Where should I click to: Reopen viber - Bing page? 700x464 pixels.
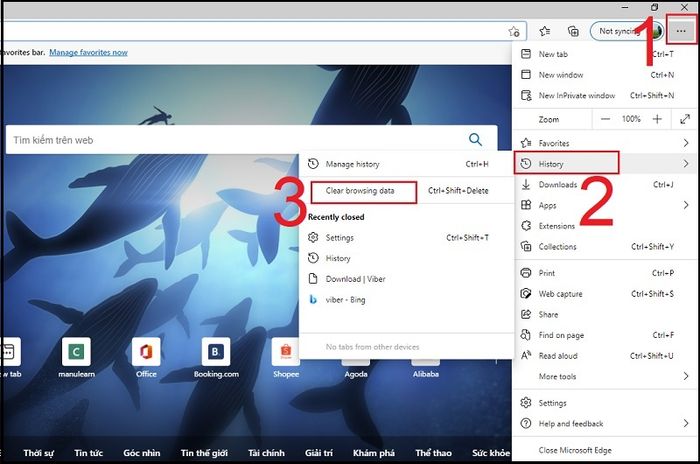point(406,299)
